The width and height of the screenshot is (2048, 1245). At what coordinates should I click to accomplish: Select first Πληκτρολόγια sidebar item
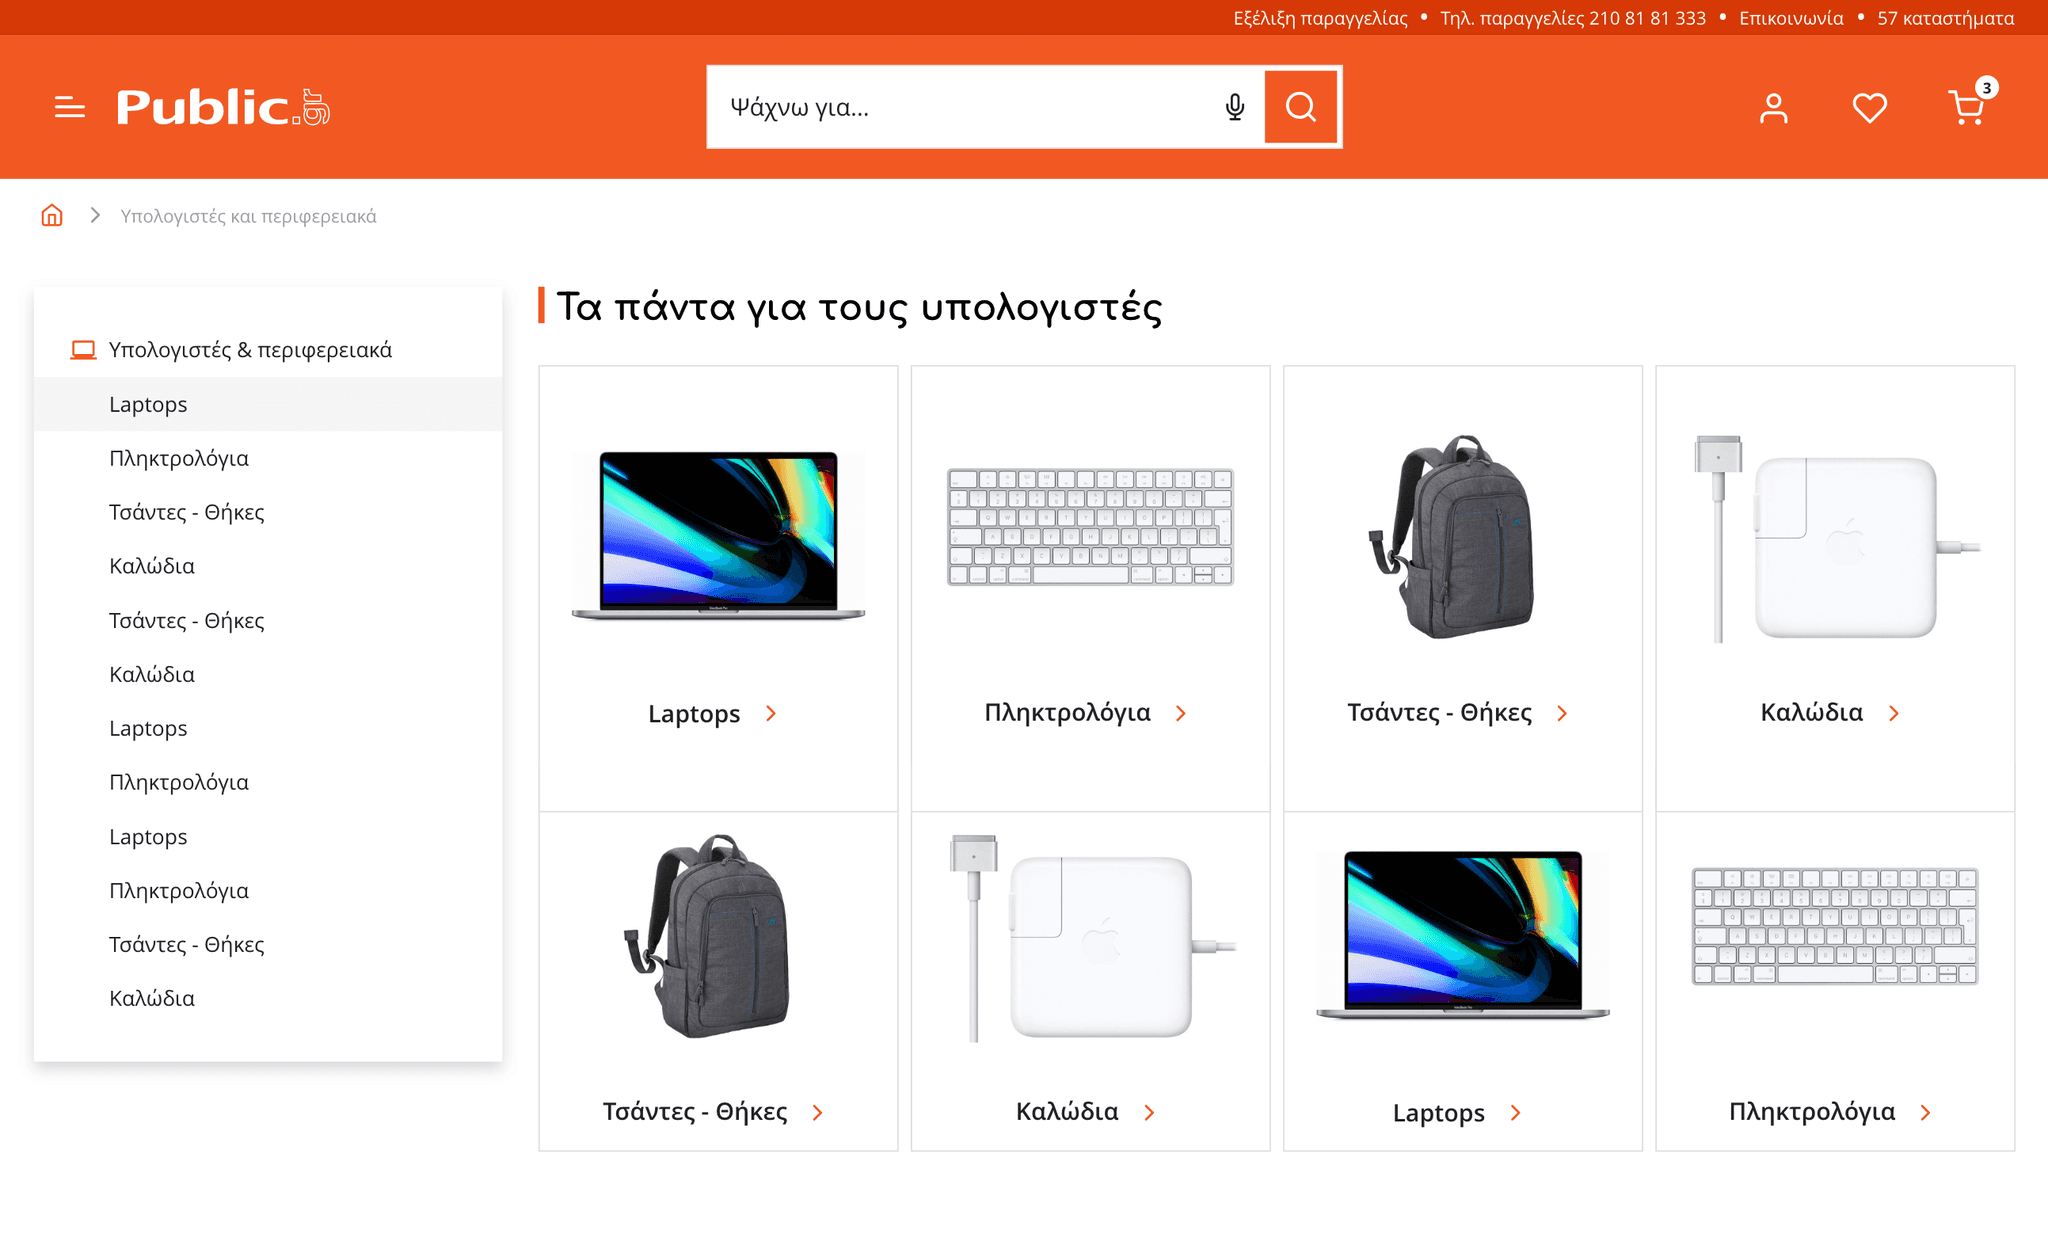179,458
